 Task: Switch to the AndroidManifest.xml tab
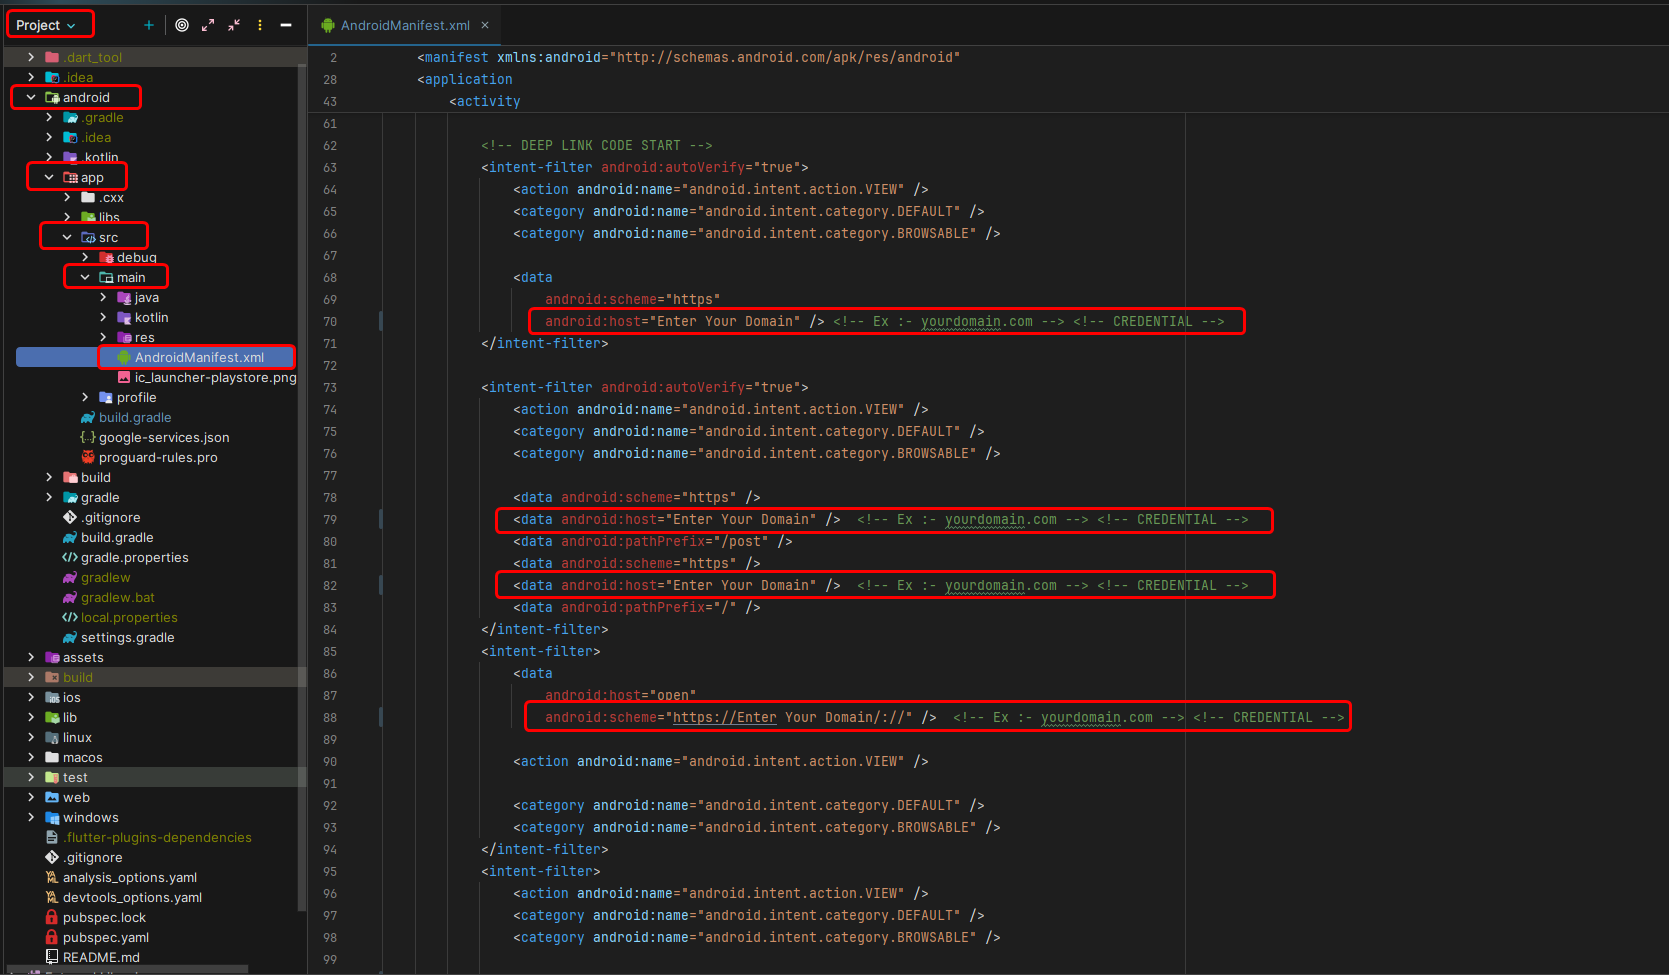(404, 24)
